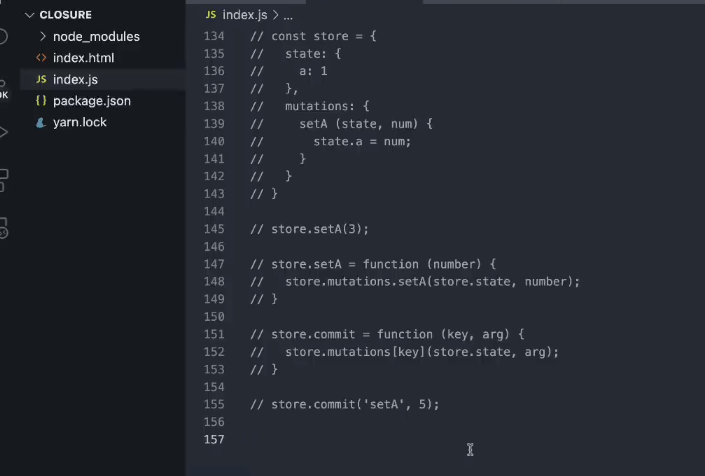Click the '// store.setA(3);' line

(309, 229)
